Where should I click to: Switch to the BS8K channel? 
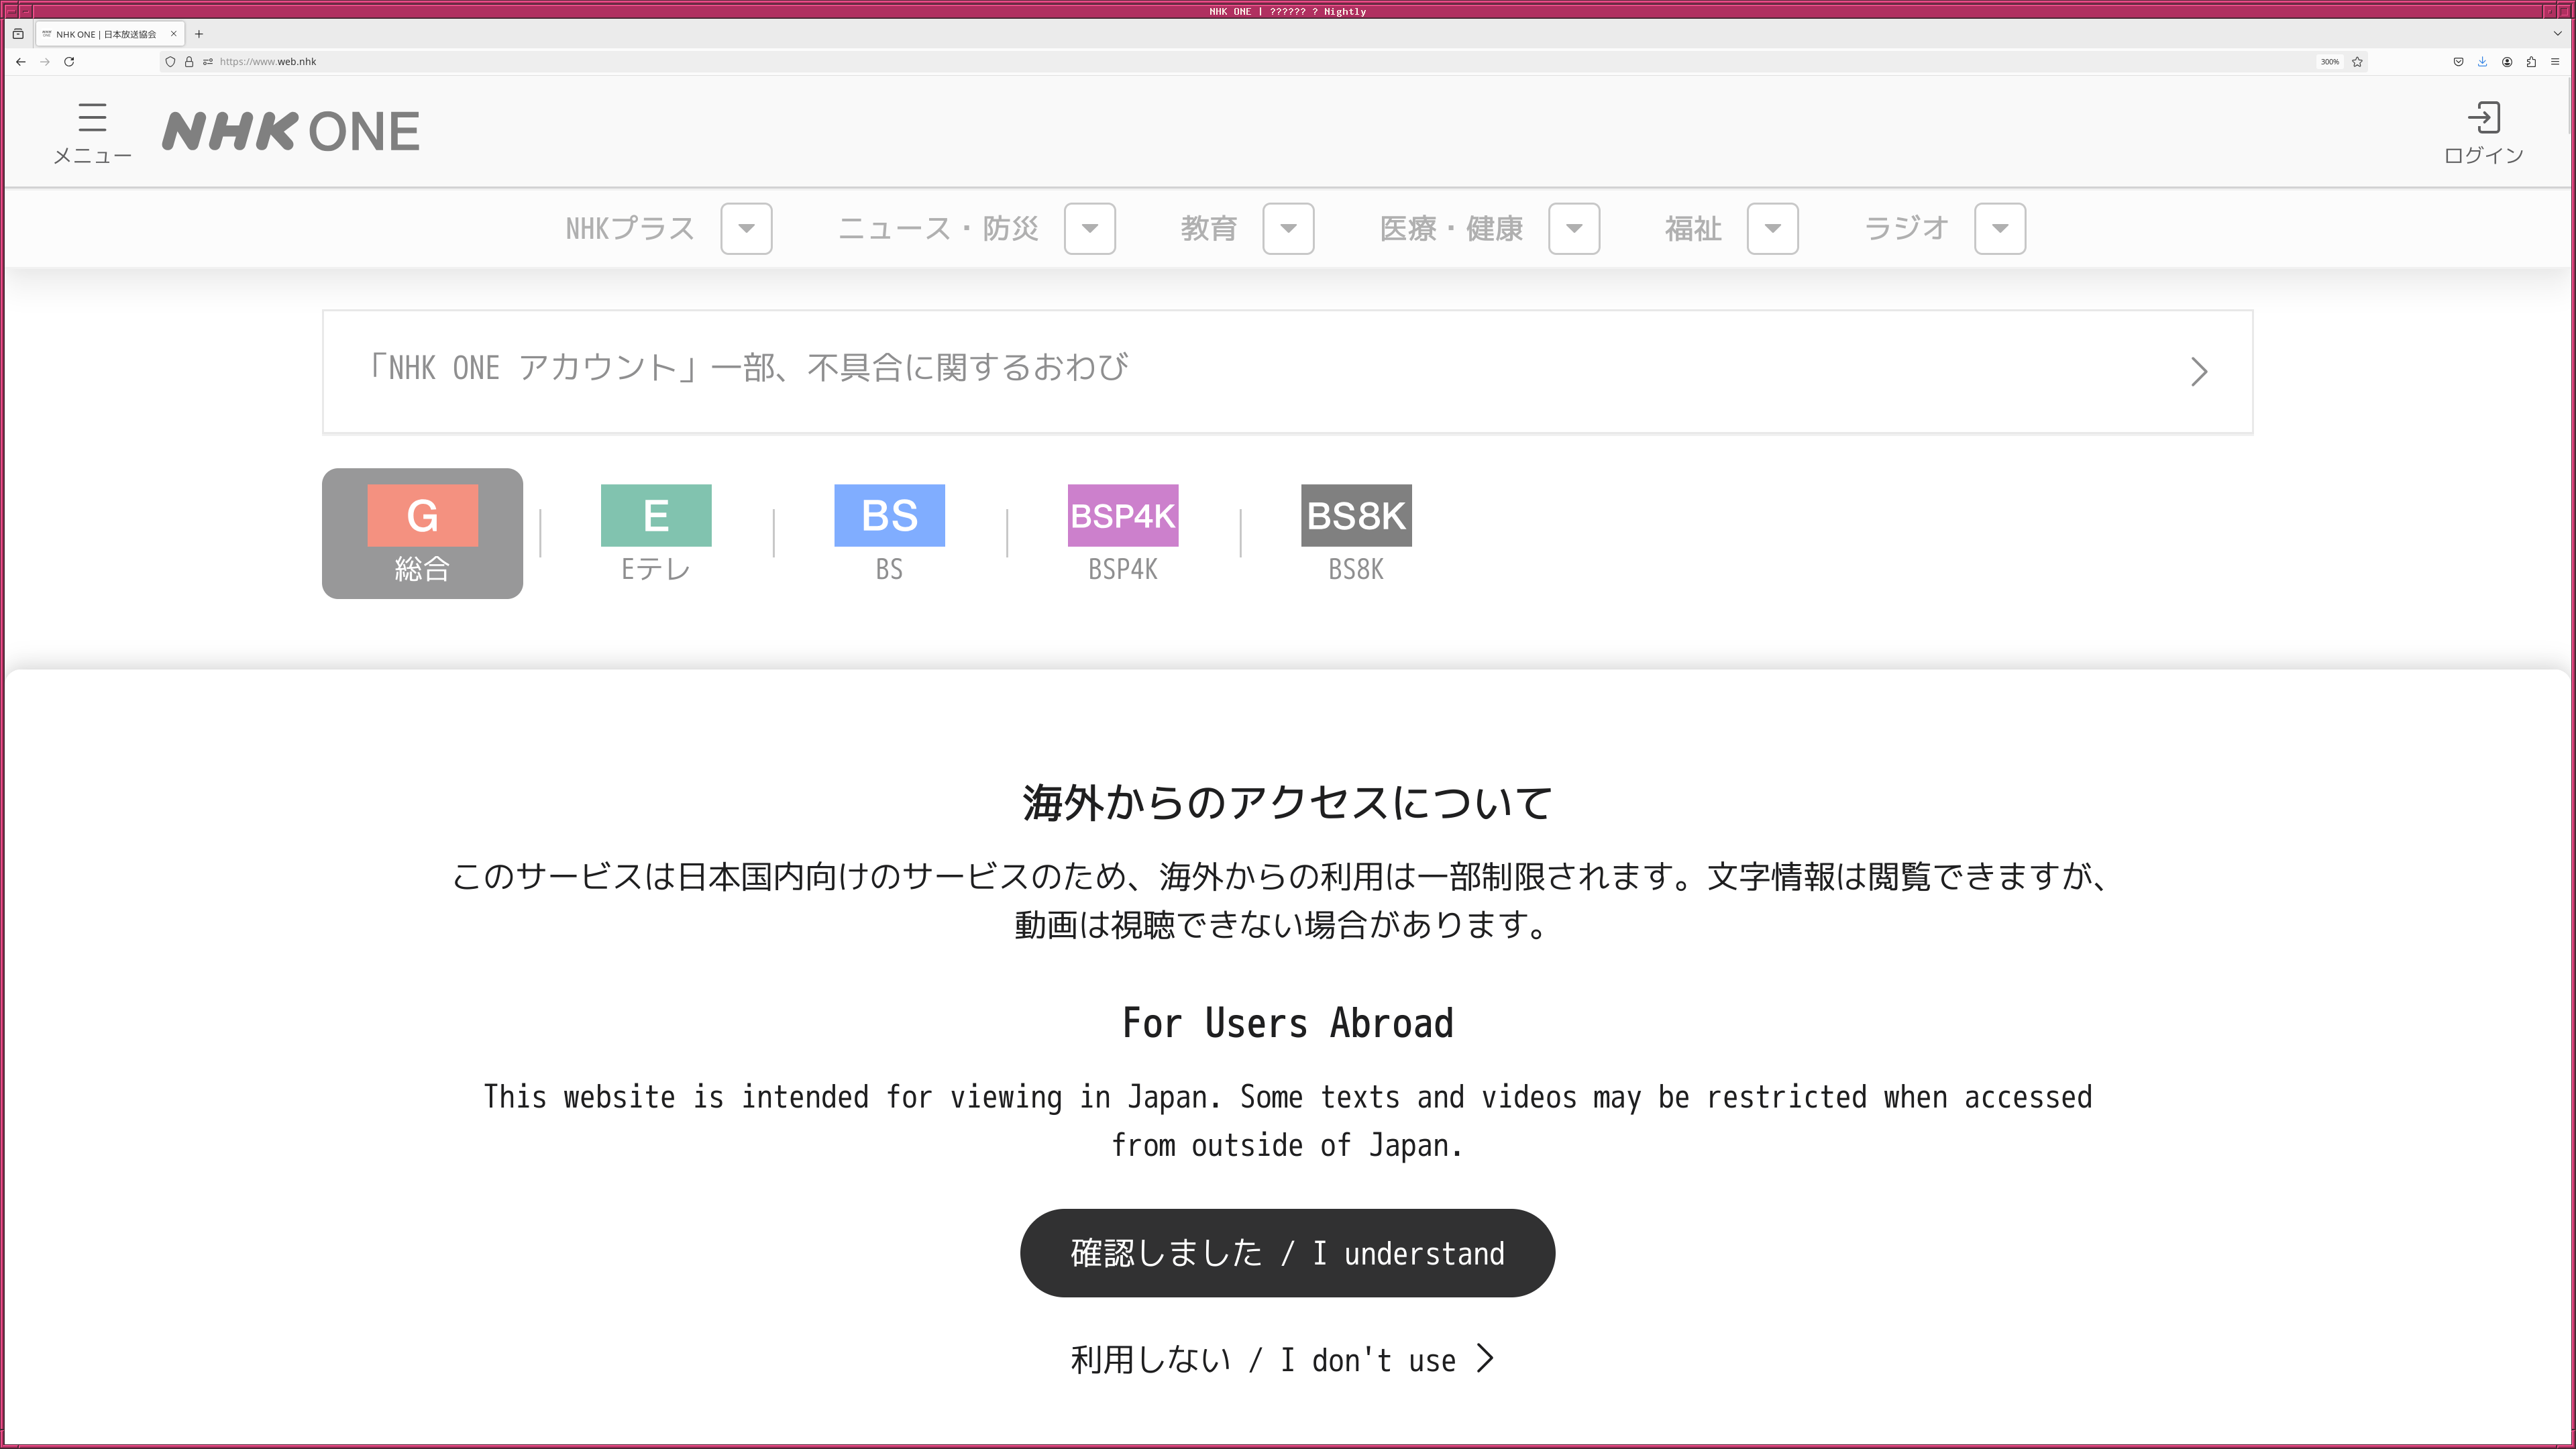pyautogui.click(x=1355, y=533)
